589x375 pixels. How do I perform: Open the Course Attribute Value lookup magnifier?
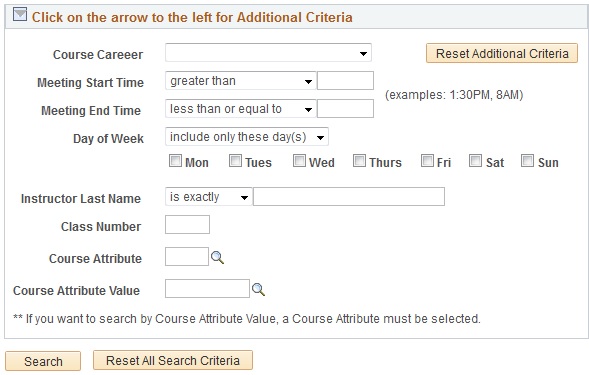pos(258,290)
